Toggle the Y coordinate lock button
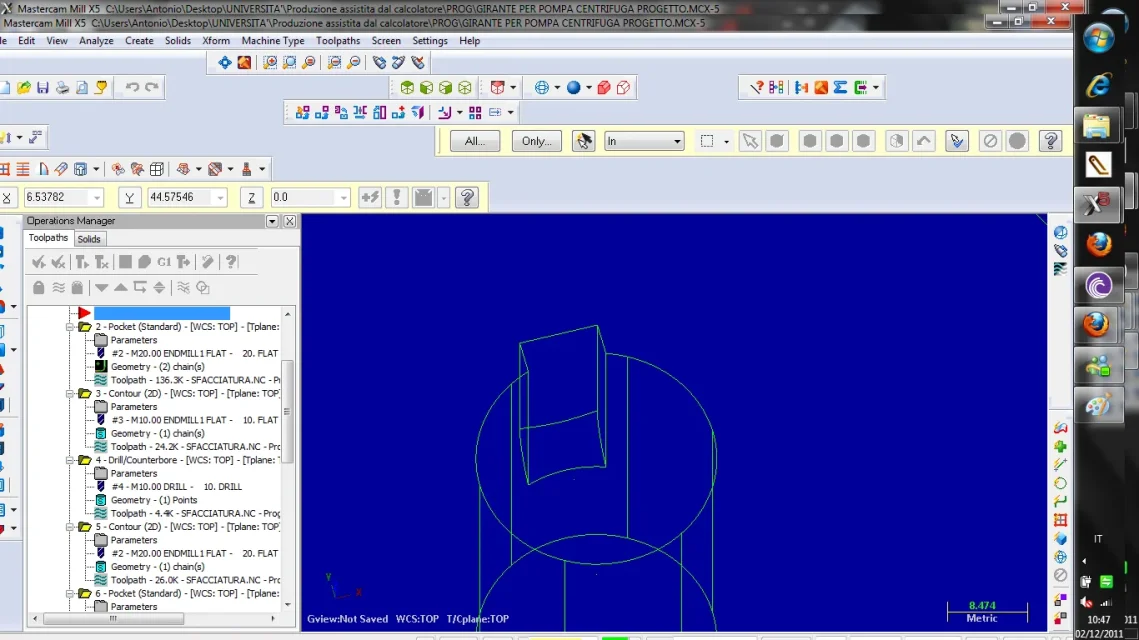Viewport: 1139px width, 640px height. click(x=129, y=198)
